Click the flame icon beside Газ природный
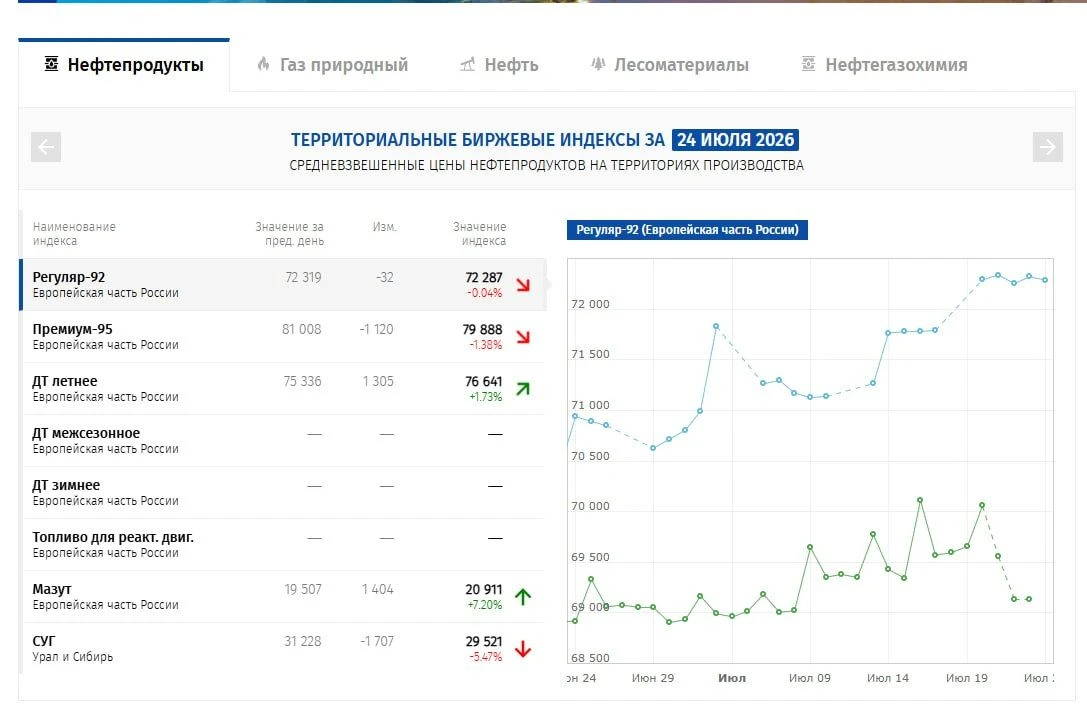 coord(263,64)
